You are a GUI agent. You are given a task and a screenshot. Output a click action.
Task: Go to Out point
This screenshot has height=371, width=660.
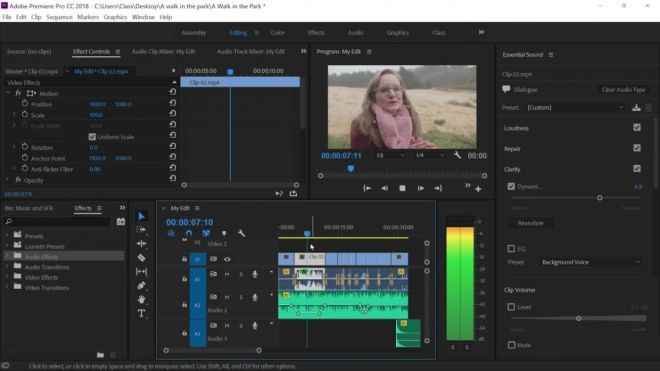coord(438,188)
